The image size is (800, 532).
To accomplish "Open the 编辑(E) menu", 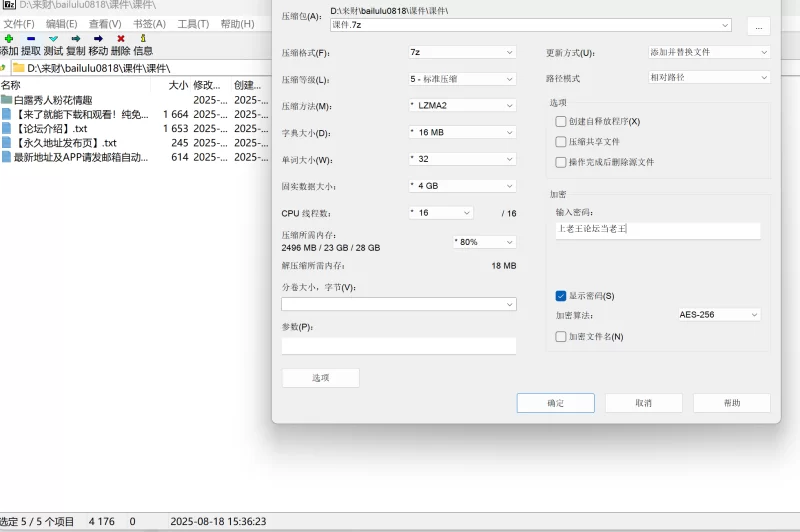I will point(62,24).
